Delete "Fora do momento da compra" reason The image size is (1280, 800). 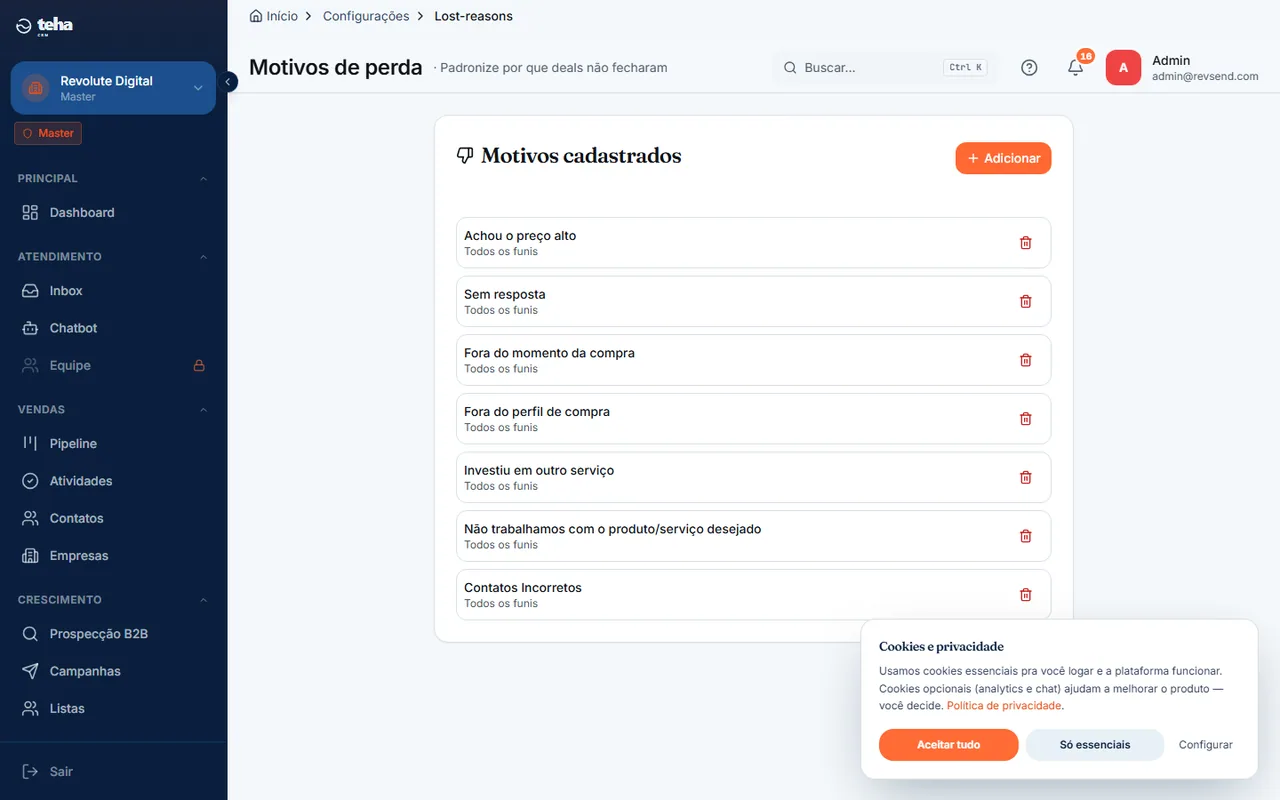click(1025, 360)
